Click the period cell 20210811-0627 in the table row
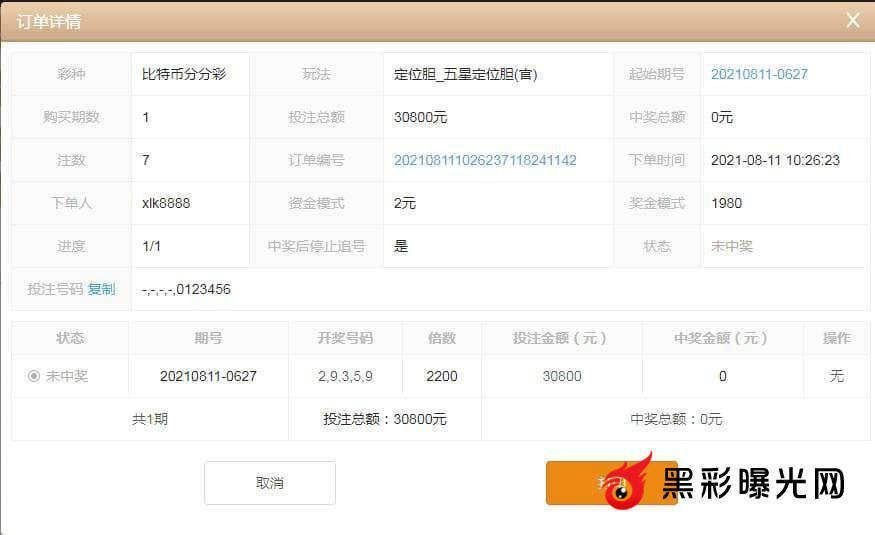Image resolution: width=875 pixels, height=535 pixels. pos(208,376)
